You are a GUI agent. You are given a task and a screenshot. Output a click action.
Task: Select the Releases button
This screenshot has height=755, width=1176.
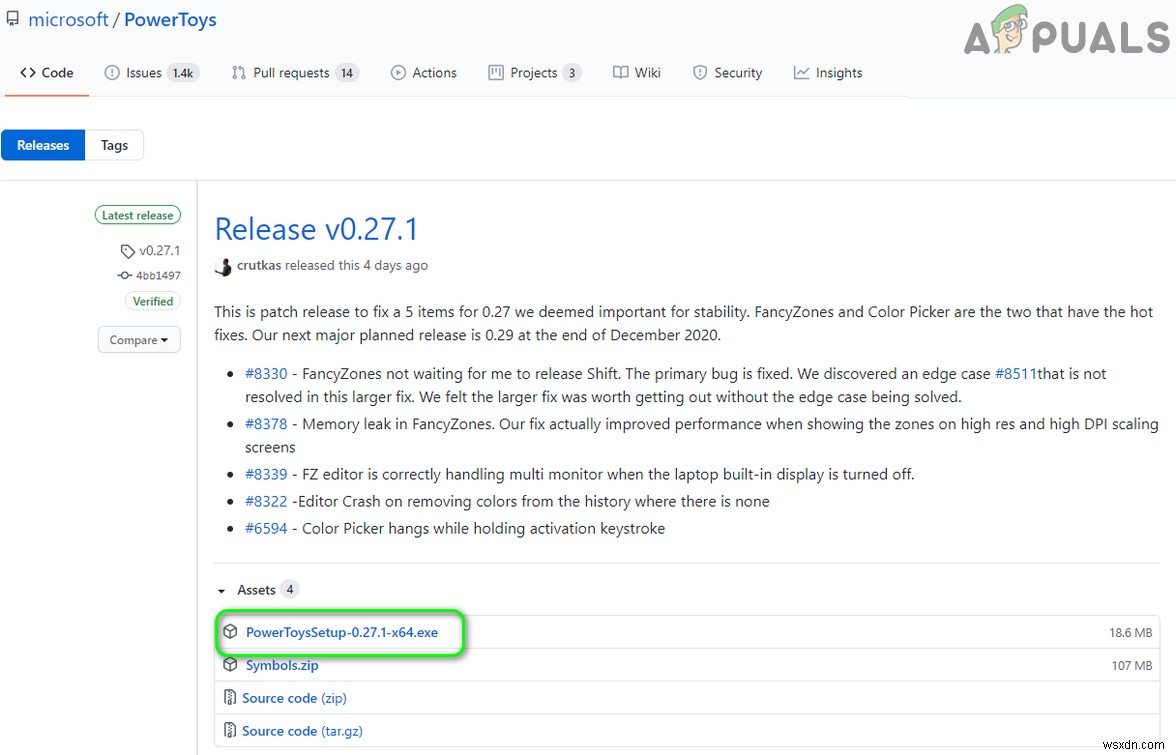click(x=43, y=145)
